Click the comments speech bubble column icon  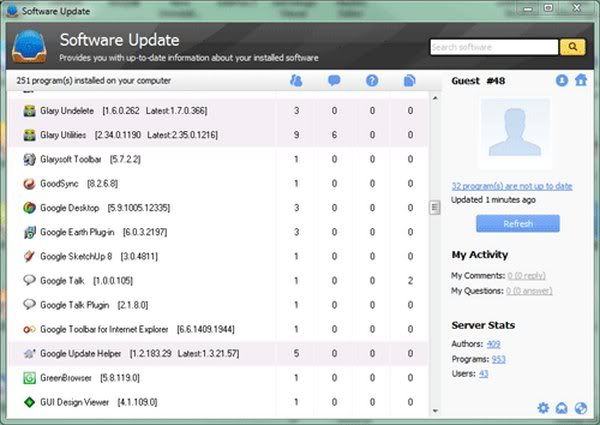click(x=334, y=80)
